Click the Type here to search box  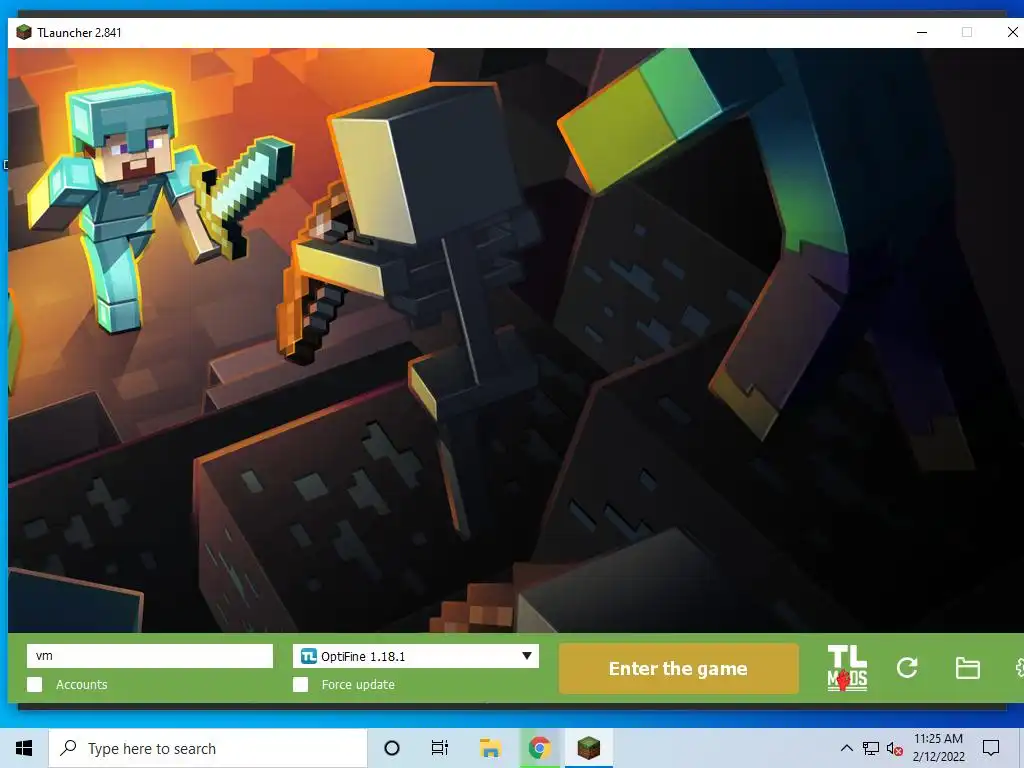208,748
